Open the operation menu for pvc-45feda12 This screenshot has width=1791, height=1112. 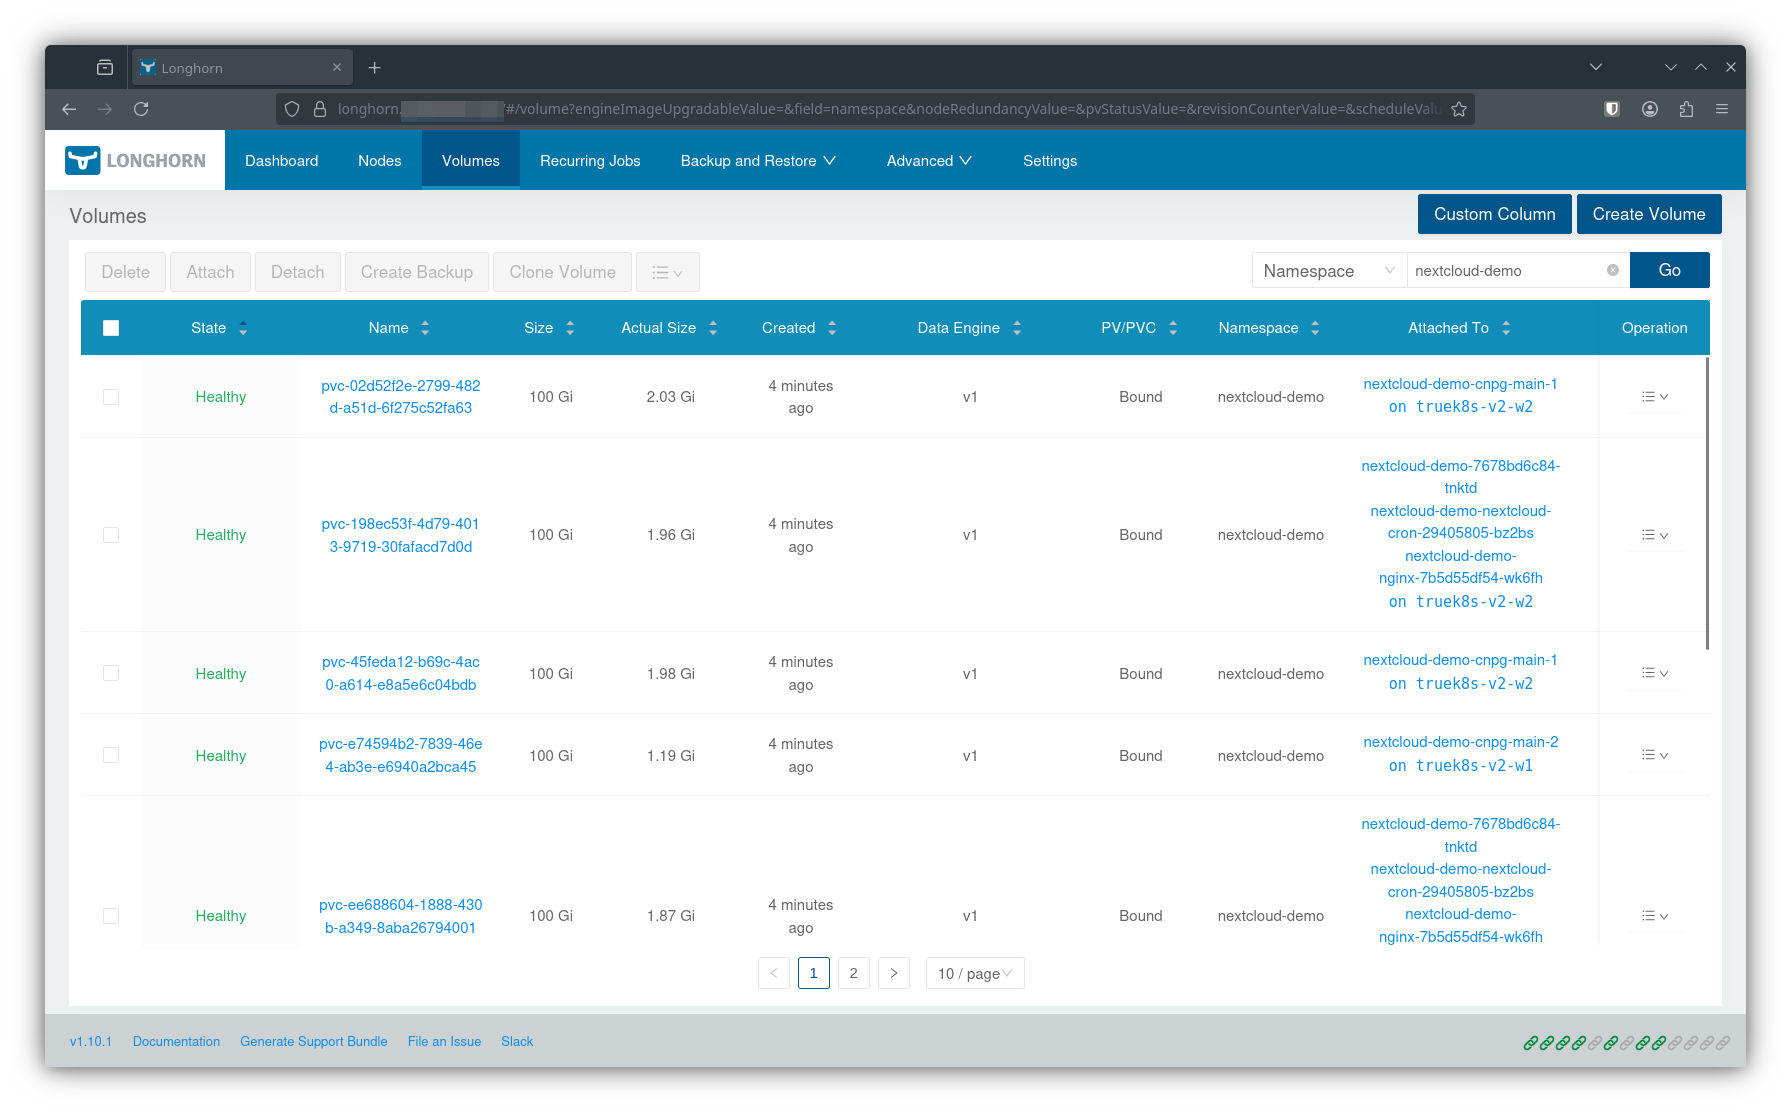point(1654,673)
